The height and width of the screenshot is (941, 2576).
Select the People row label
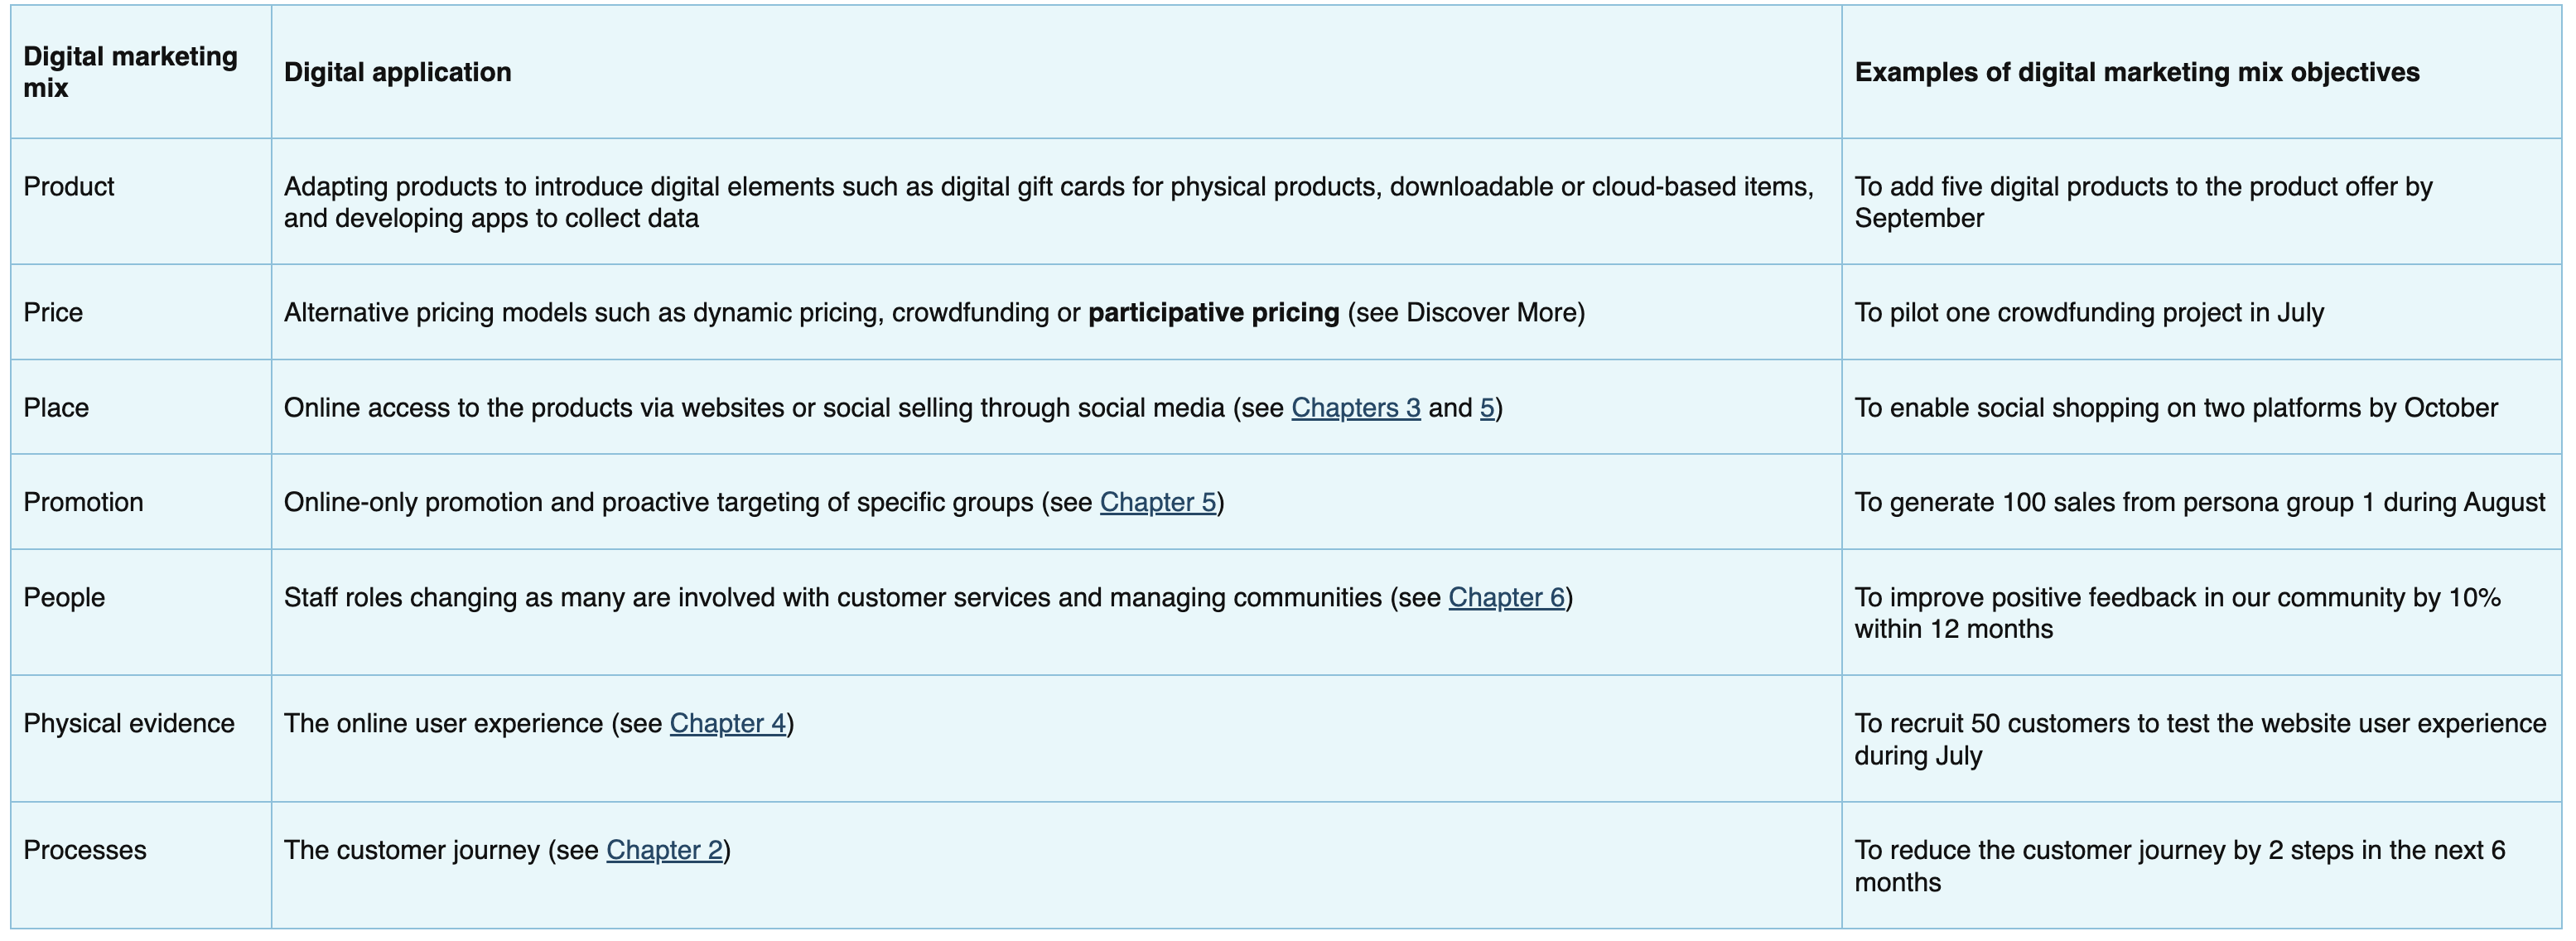(x=64, y=597)
